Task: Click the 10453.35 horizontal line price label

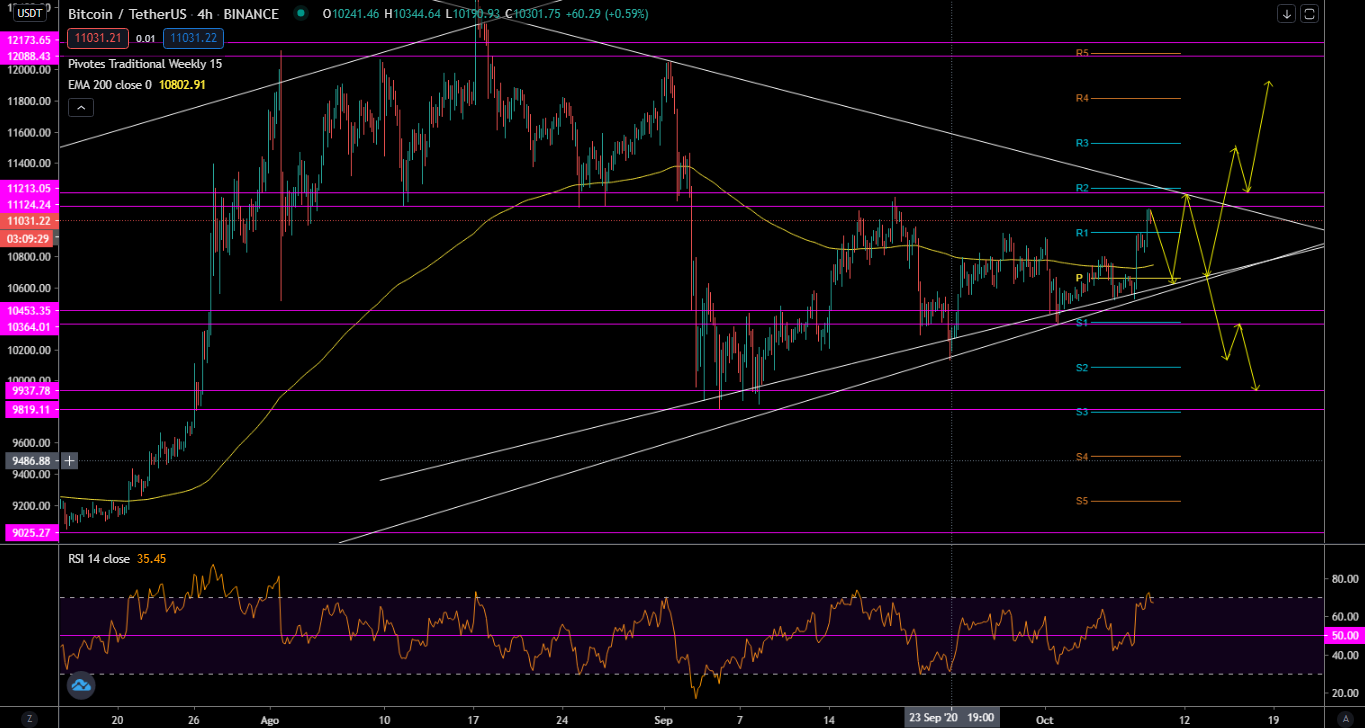Action: (x=29, y=311)
